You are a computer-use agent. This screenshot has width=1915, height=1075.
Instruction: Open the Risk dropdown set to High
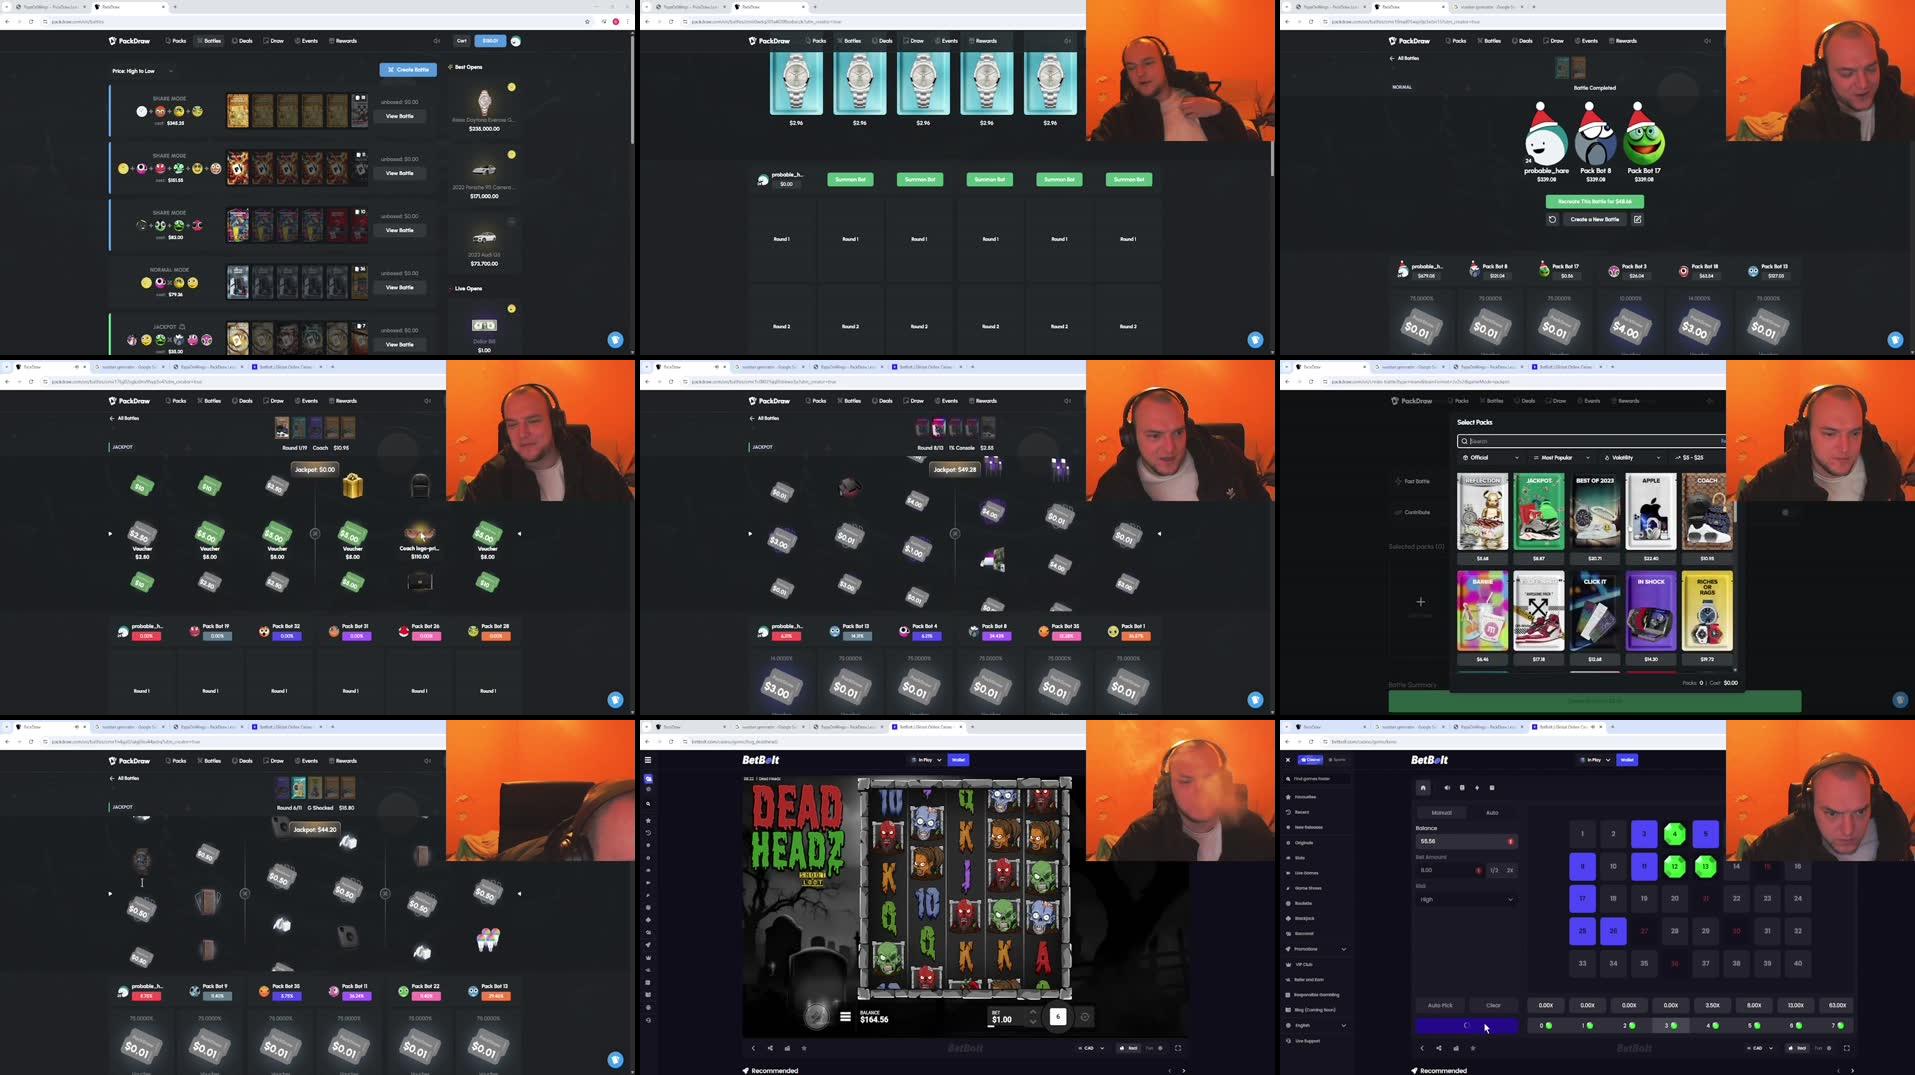[x=1466, y=899]
